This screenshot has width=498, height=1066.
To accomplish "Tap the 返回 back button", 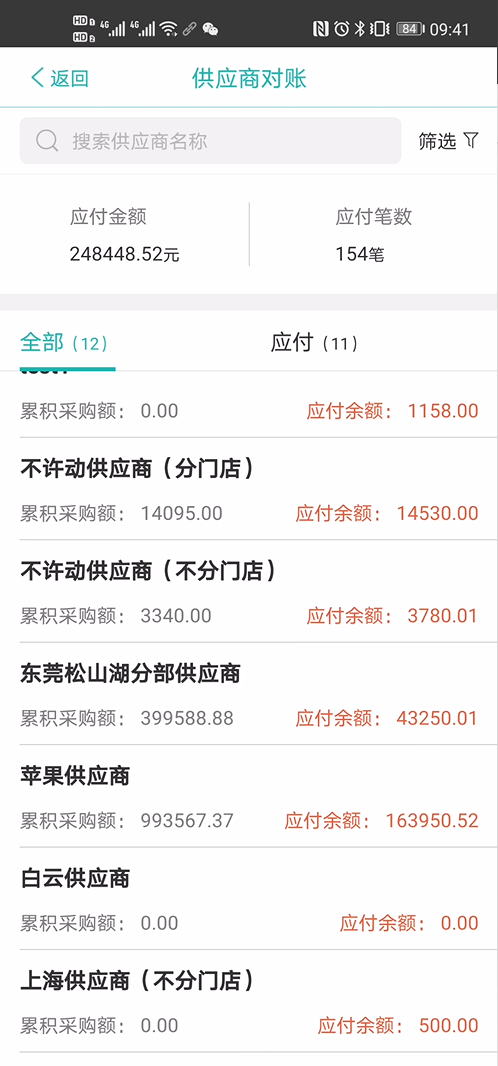I will [60, 78].
